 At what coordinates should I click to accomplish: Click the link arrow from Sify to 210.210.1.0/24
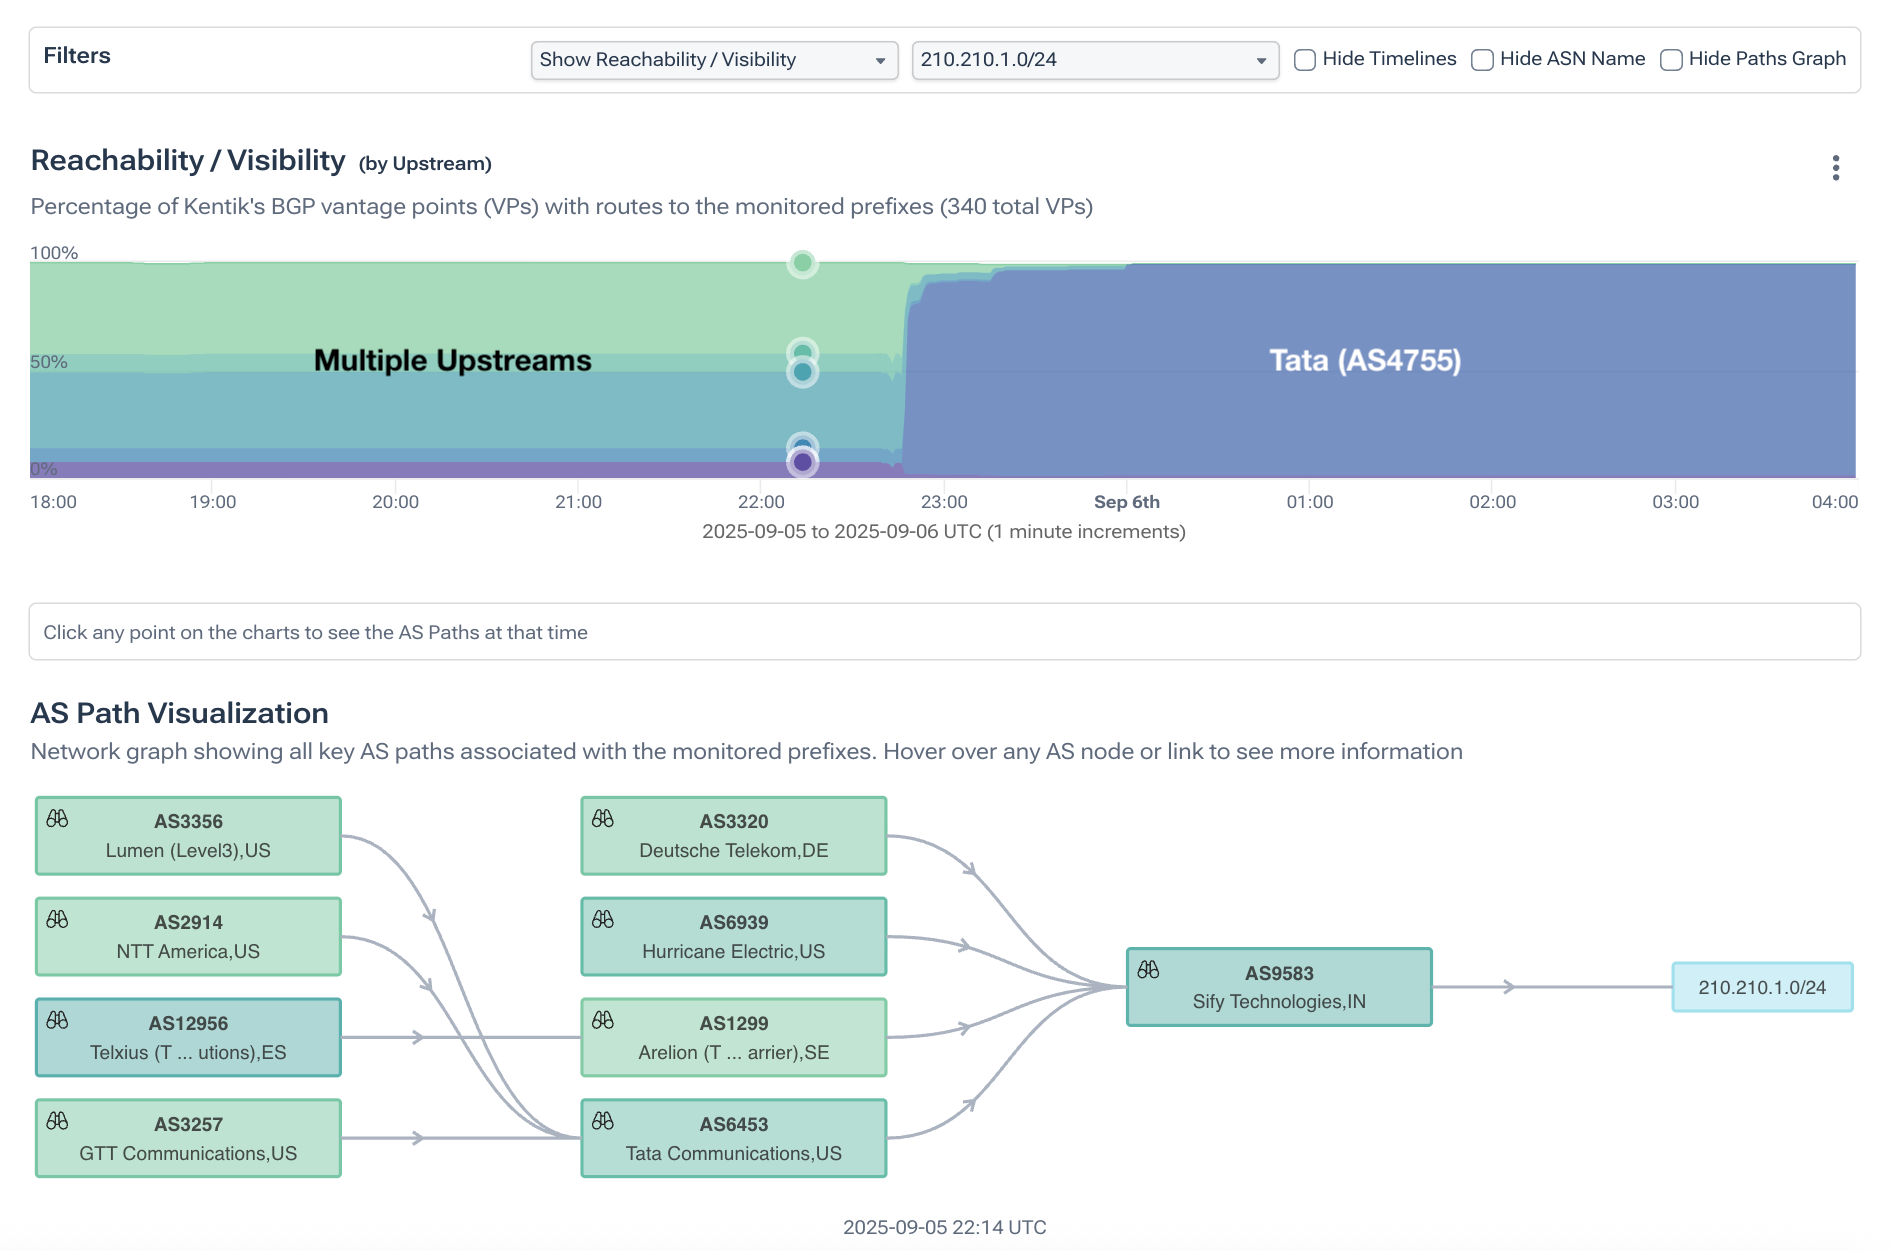click(1510, 987)
